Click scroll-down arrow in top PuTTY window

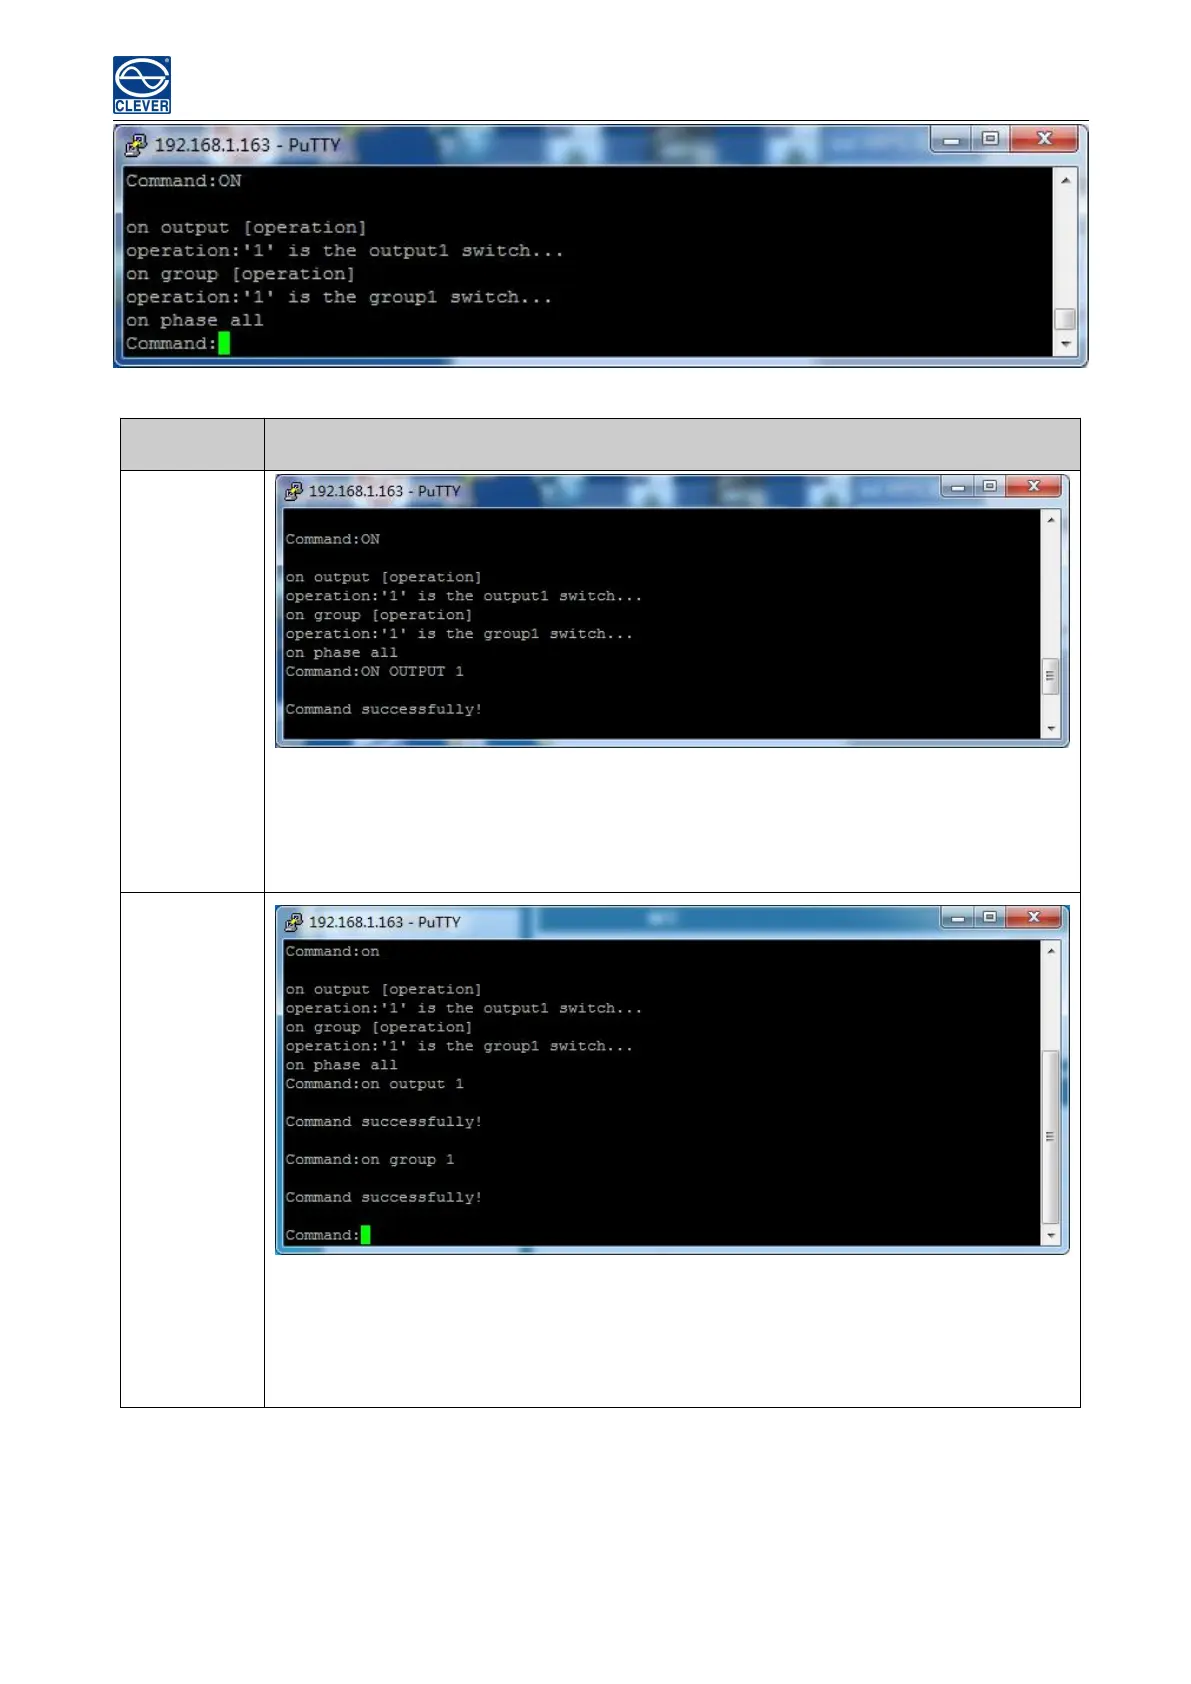click(1065, 344)
